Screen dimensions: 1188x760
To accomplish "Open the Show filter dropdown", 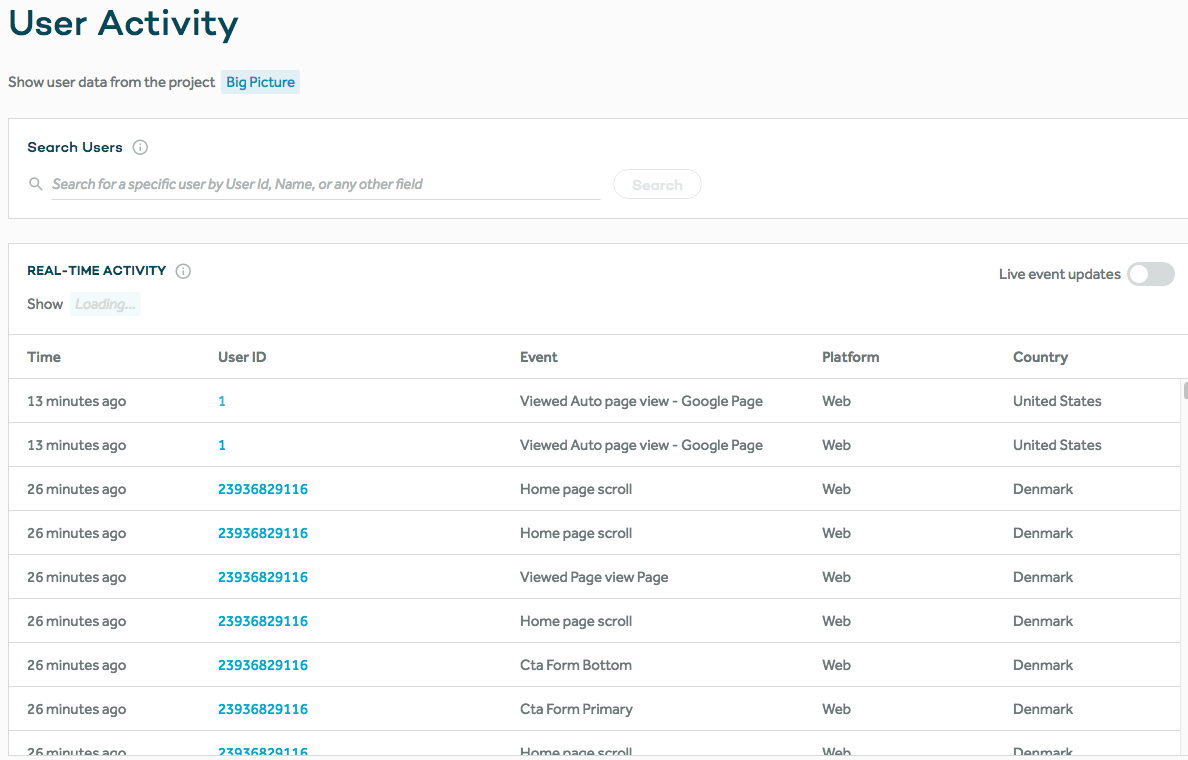I will click(x=105, y=304).
